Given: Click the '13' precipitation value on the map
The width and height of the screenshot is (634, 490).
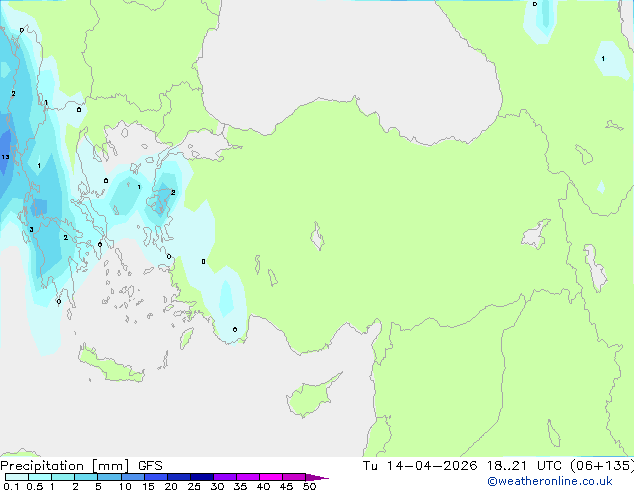Looking at the screenshot, I should [x=5, y=157].
